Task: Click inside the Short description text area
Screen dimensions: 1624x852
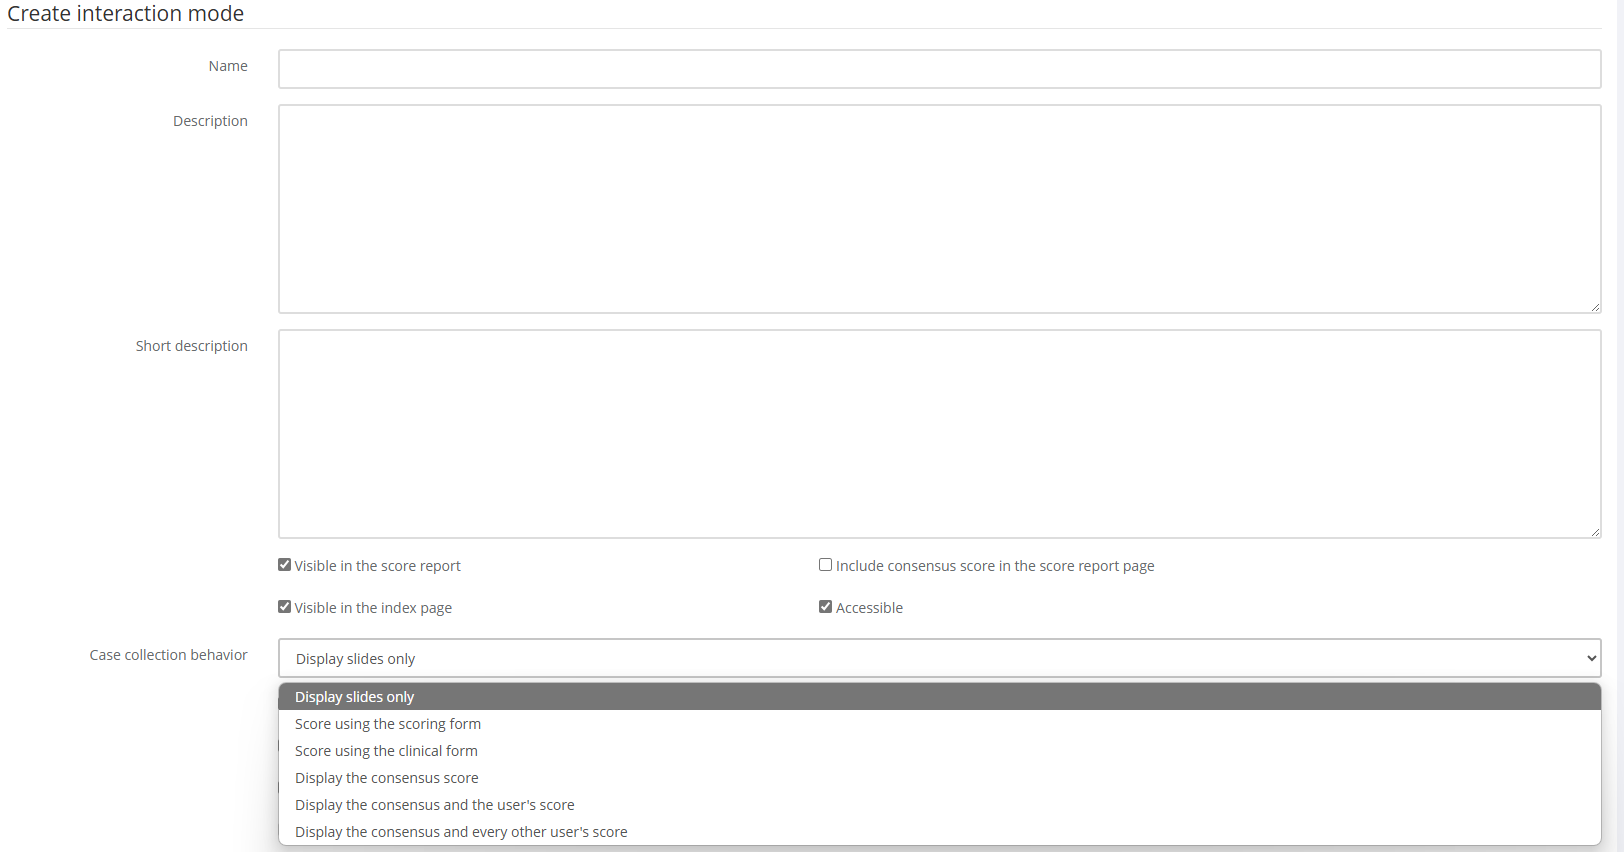Action: pos(939,434)
